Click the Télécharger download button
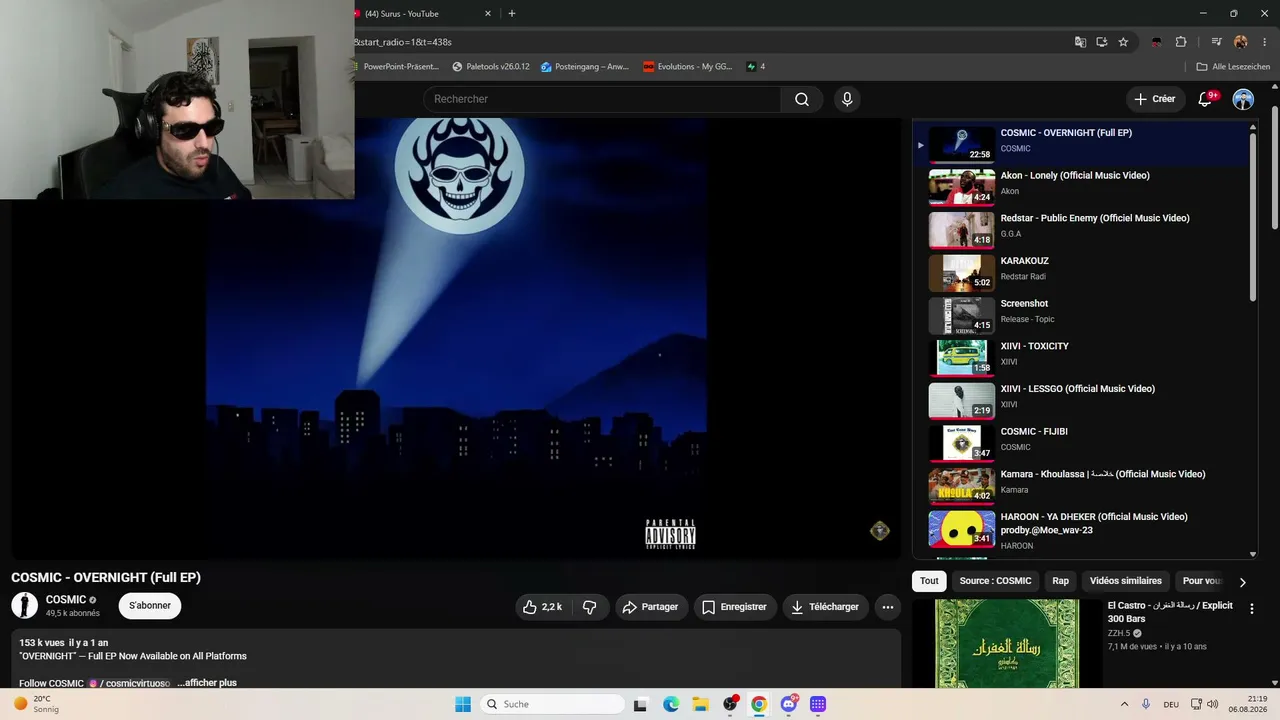The width and height of the screenshot is (1280, 720). tap(825, 607)
